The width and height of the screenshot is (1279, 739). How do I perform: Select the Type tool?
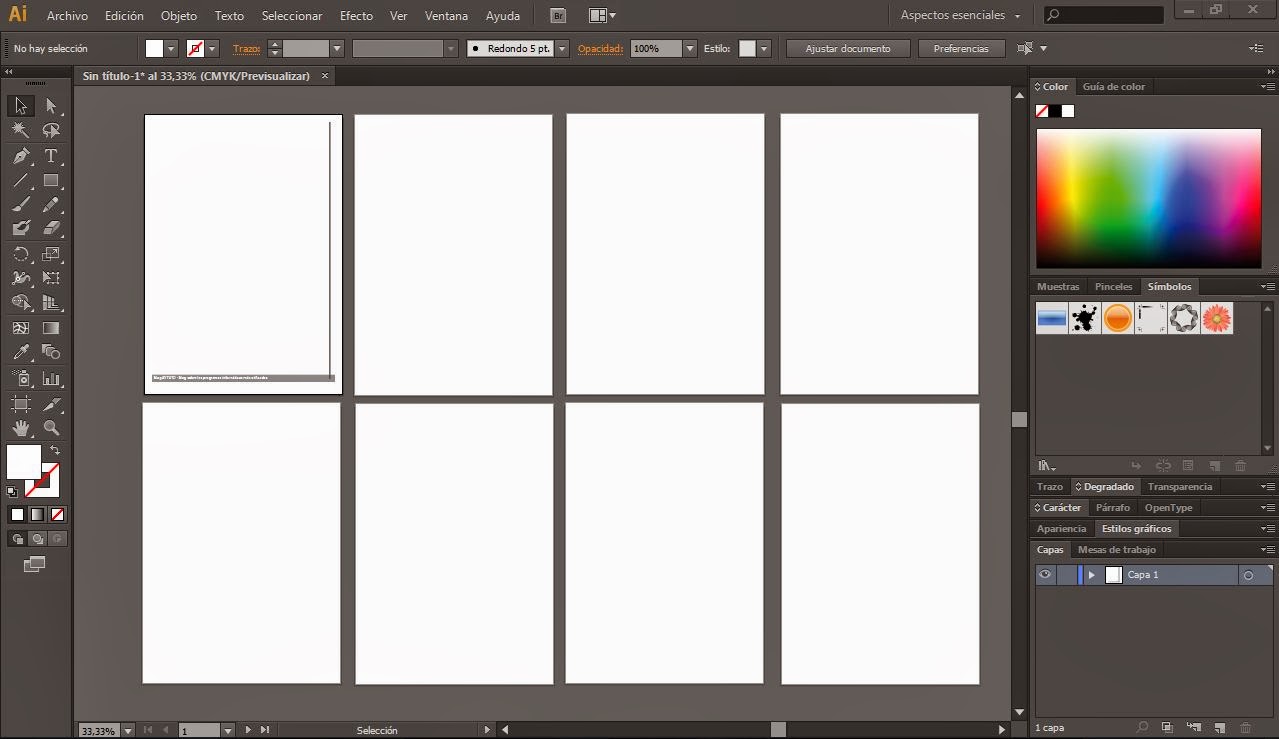[49, 156]
